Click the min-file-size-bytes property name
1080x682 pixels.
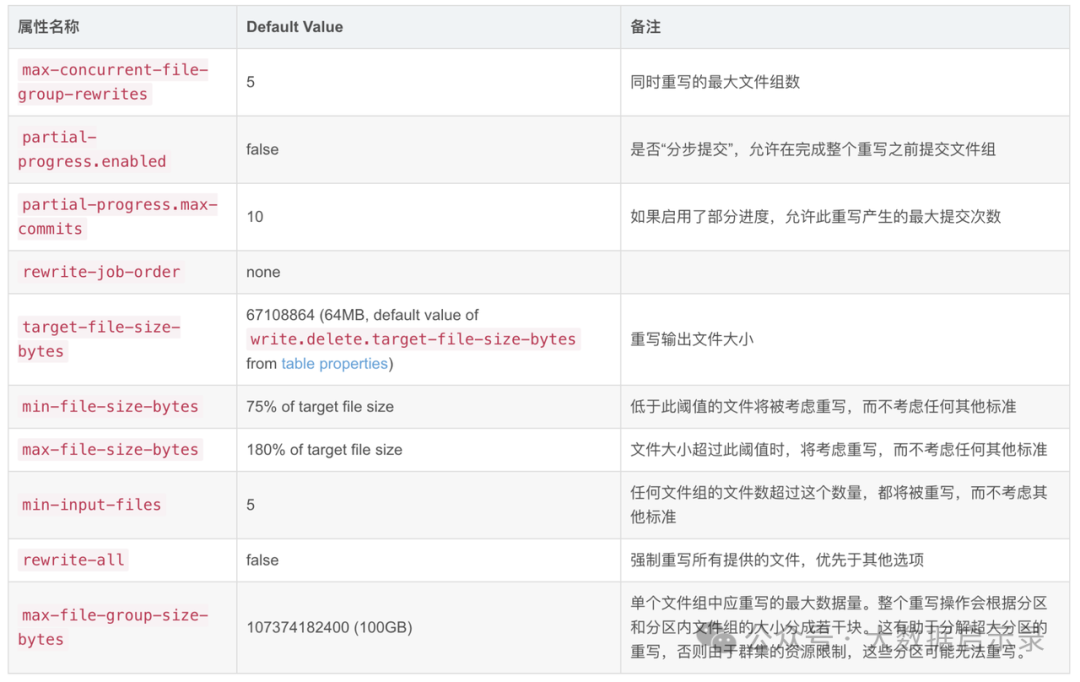point(110,406)
